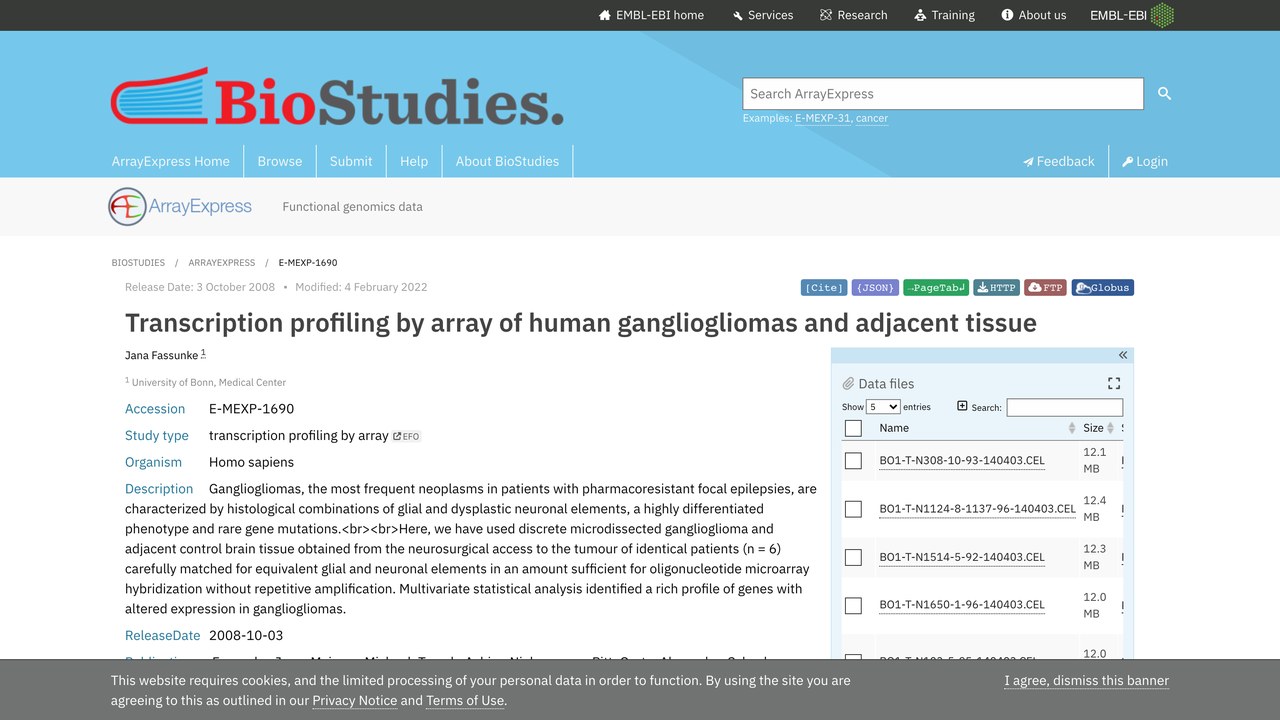Select the BO1-T-N1650-1-96-140403.CEL checkbox
1280x720 pixels.
853,605
